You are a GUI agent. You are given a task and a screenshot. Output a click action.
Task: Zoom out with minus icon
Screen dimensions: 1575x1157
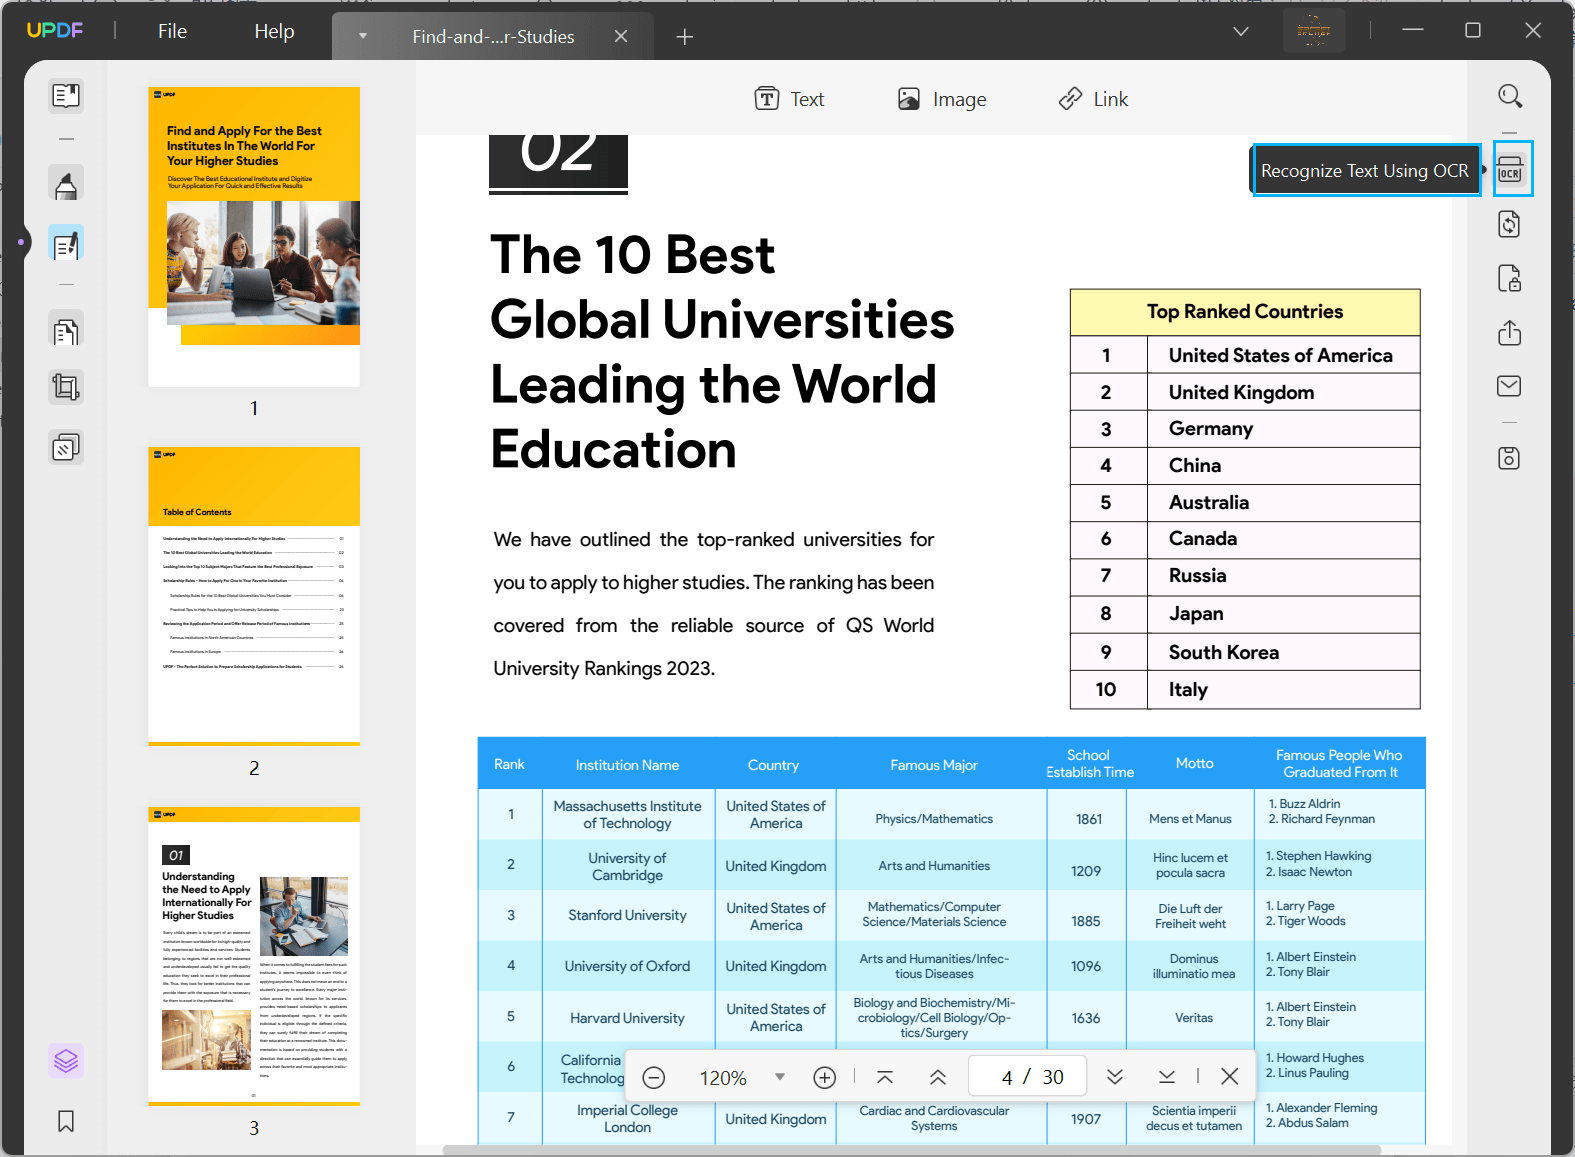point(654,1077)
